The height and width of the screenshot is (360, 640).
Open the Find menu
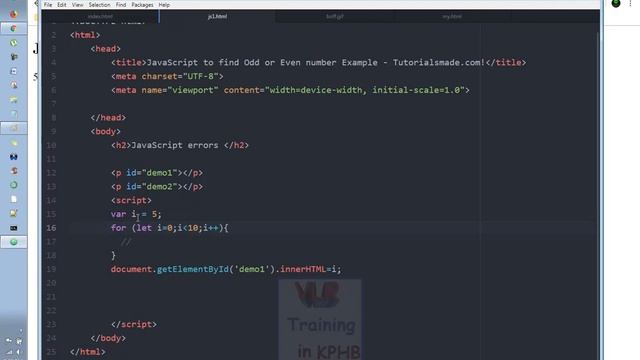coord(121,5)
